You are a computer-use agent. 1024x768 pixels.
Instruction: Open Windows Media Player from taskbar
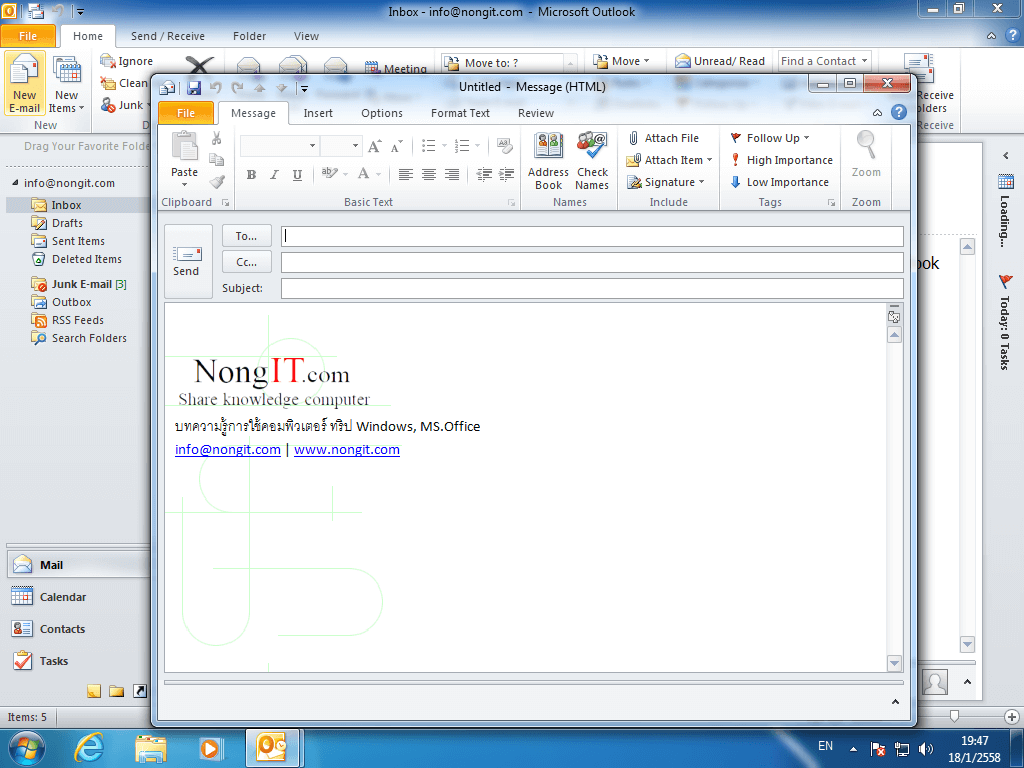tap(210, 748)
